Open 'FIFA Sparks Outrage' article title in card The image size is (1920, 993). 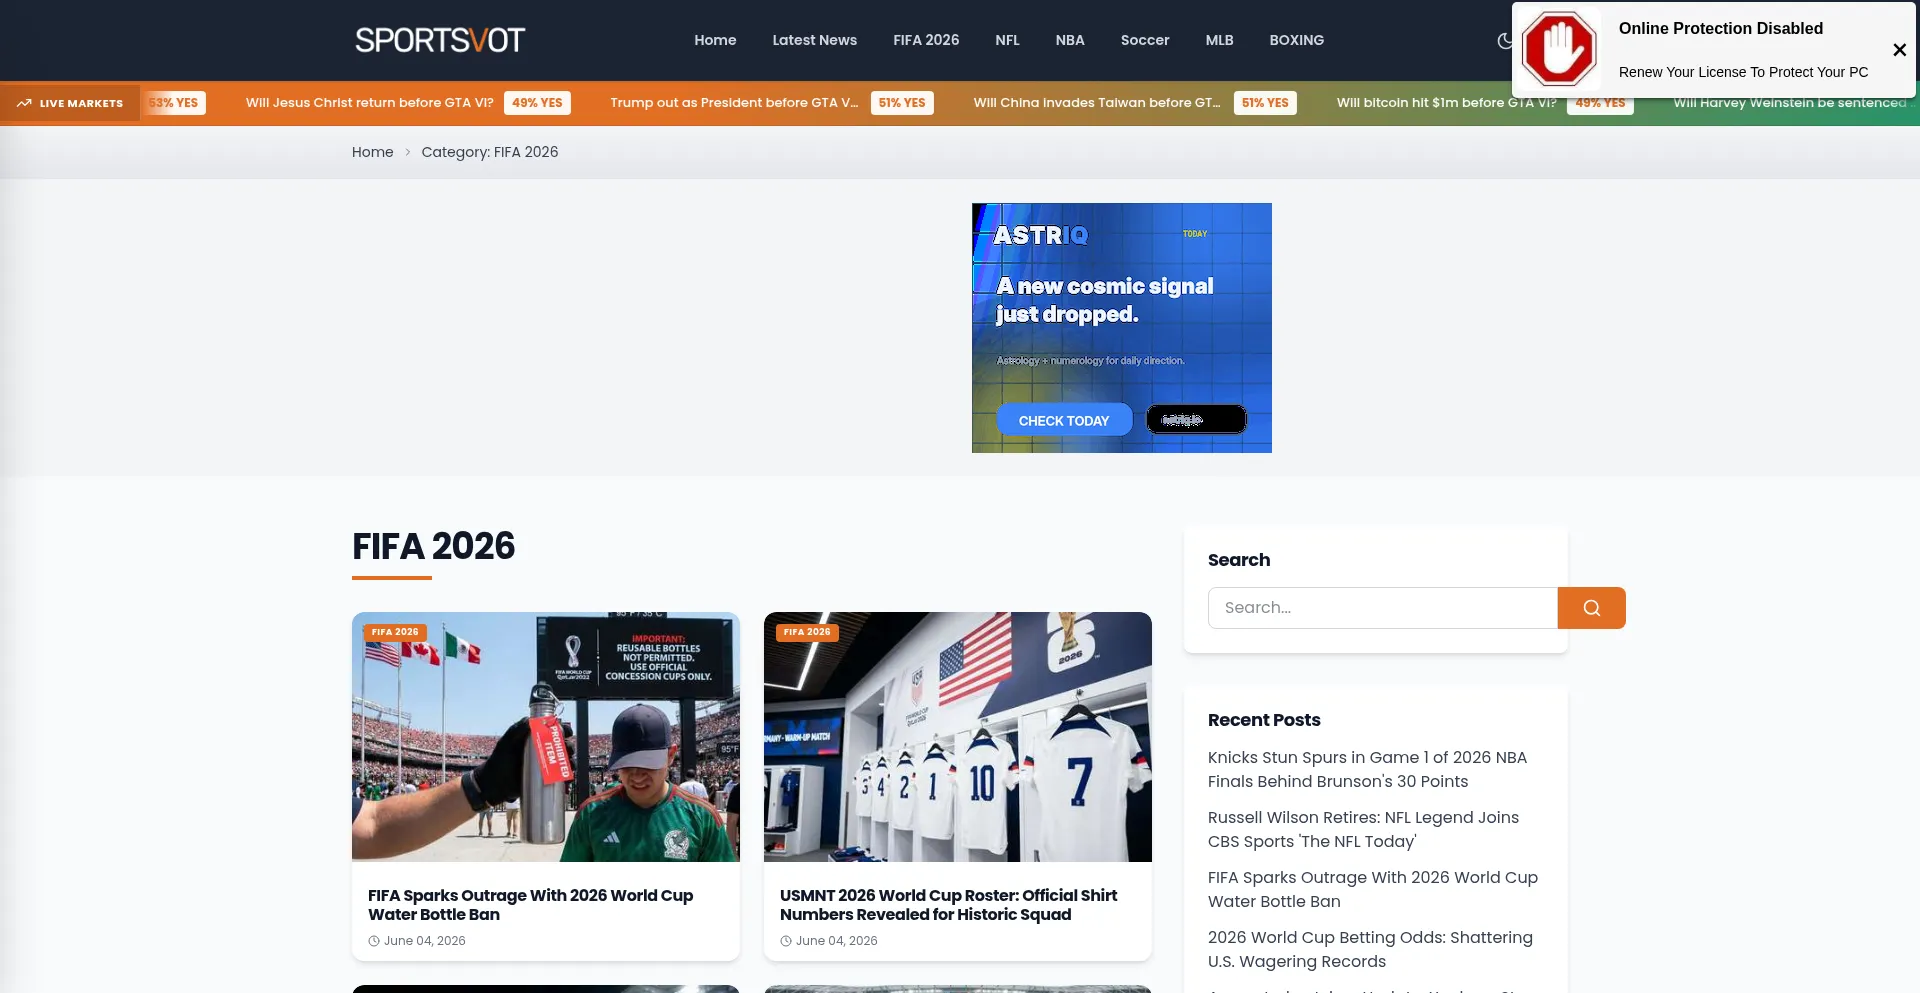[x=530, y=905]
